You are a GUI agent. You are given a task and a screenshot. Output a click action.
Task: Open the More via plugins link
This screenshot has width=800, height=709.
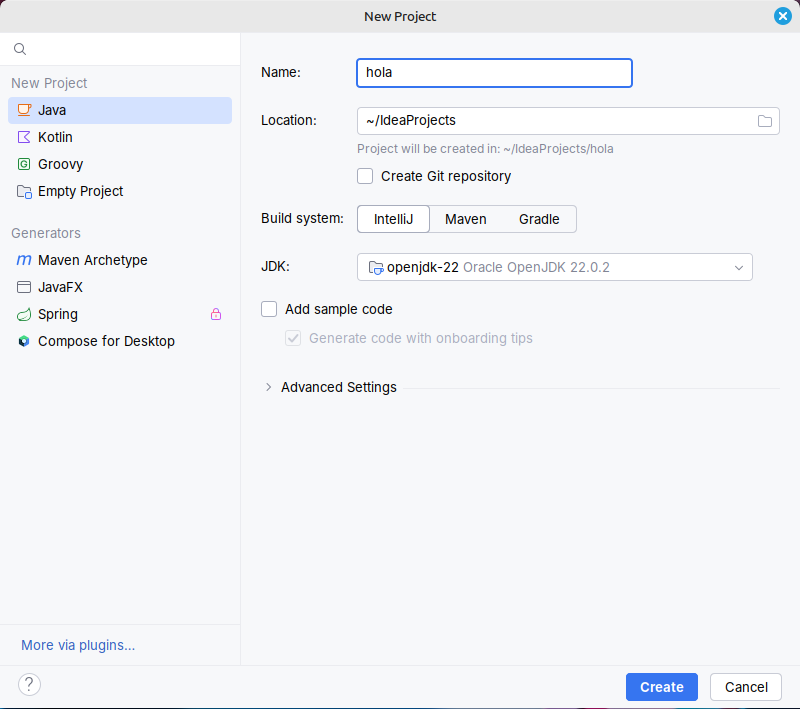(x=77, y=645)
